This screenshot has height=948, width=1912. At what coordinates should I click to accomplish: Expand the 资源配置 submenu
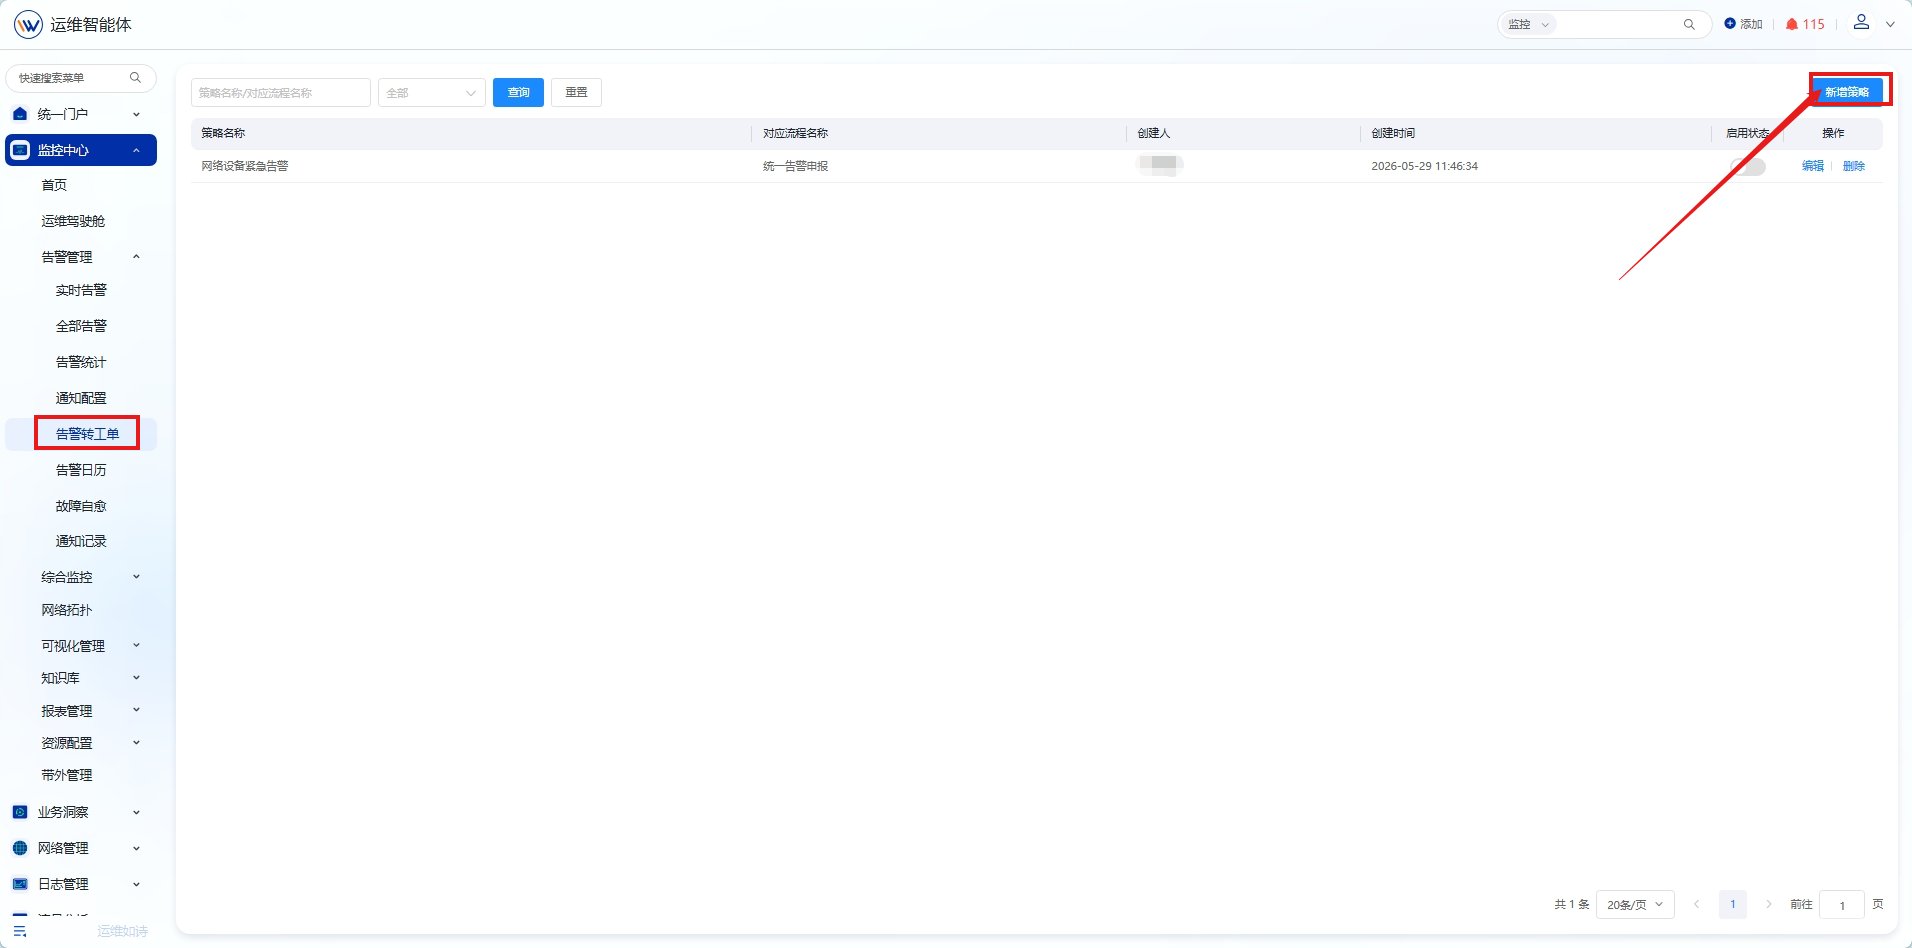137,743
